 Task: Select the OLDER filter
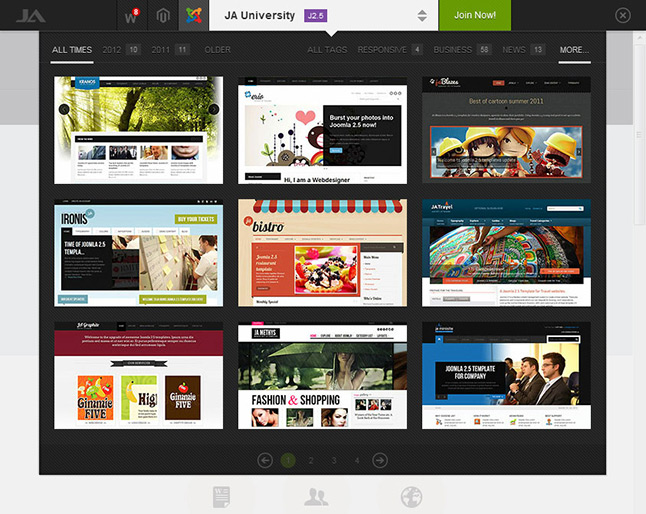pyautogui.click(x=218, y=50)
